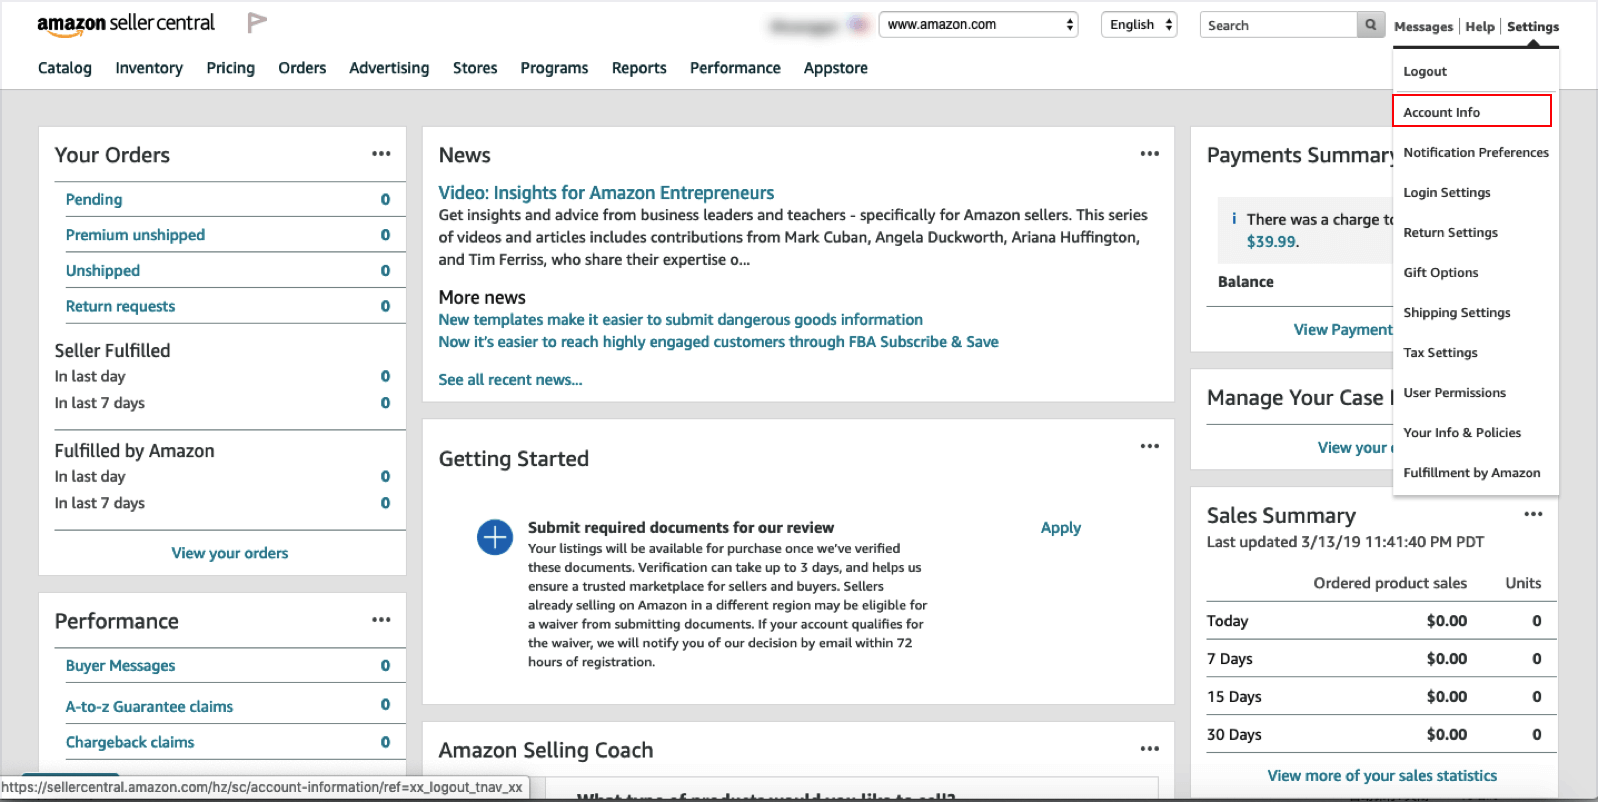
Task: Click the Amazon Seller Central logo
Action: 126,24
